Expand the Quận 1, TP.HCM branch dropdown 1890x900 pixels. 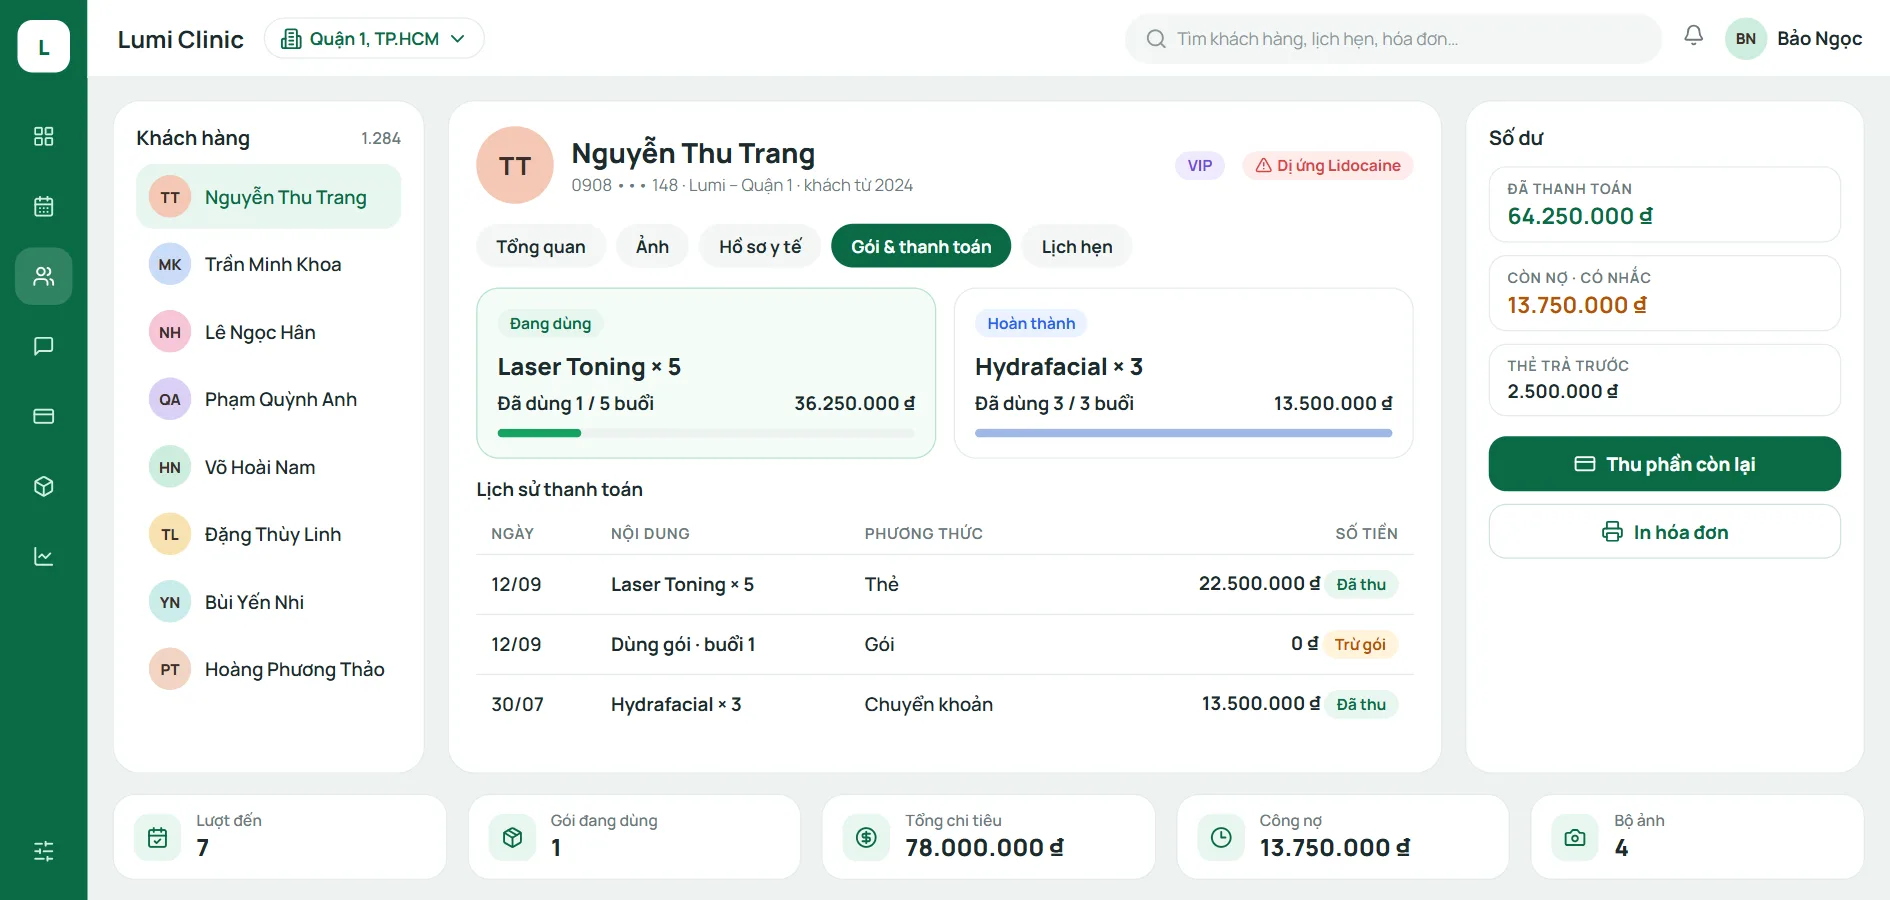click(374, 38)
